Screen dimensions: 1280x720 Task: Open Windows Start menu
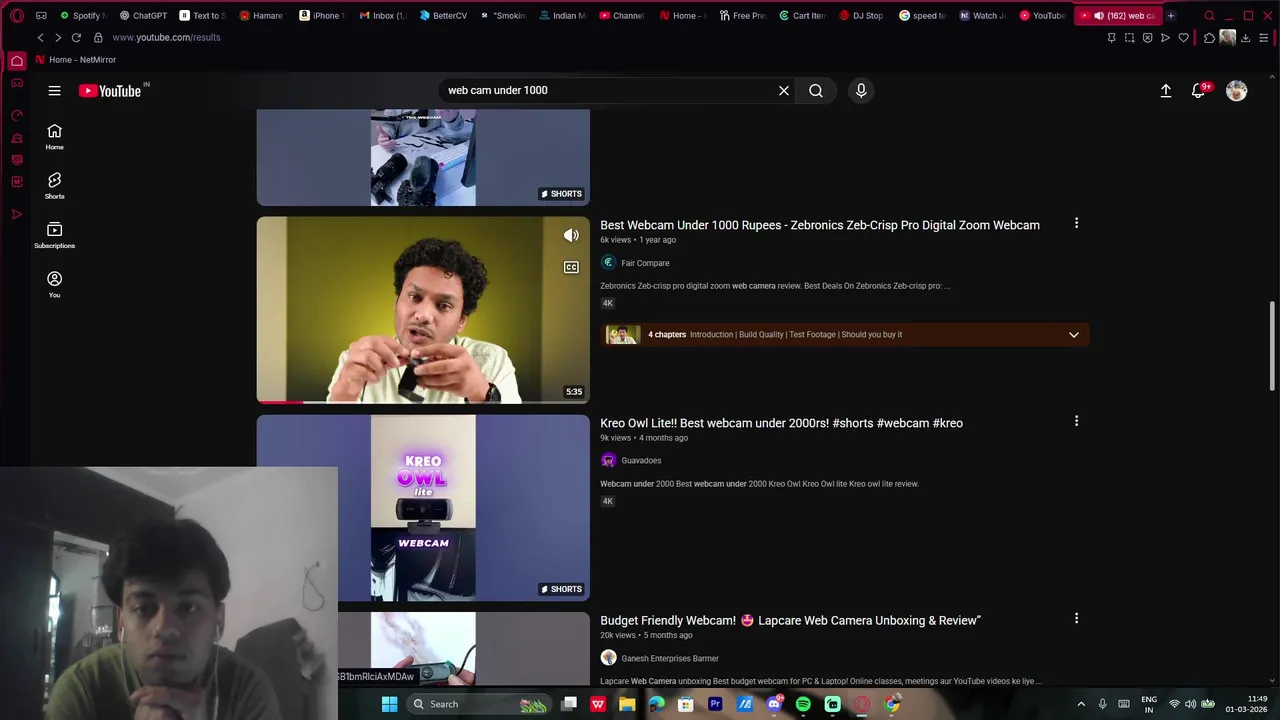pos(389,704)
